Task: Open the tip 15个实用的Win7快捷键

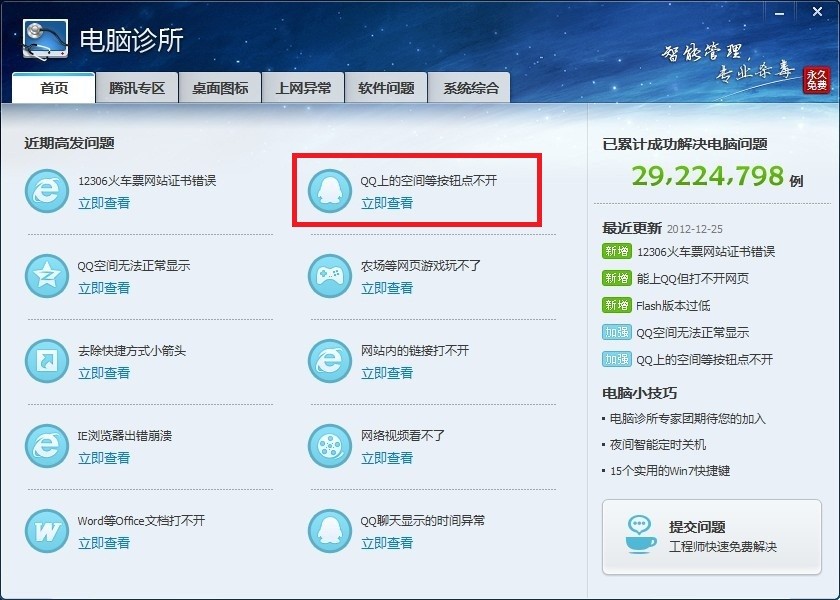Action: (x=669, y=470)
